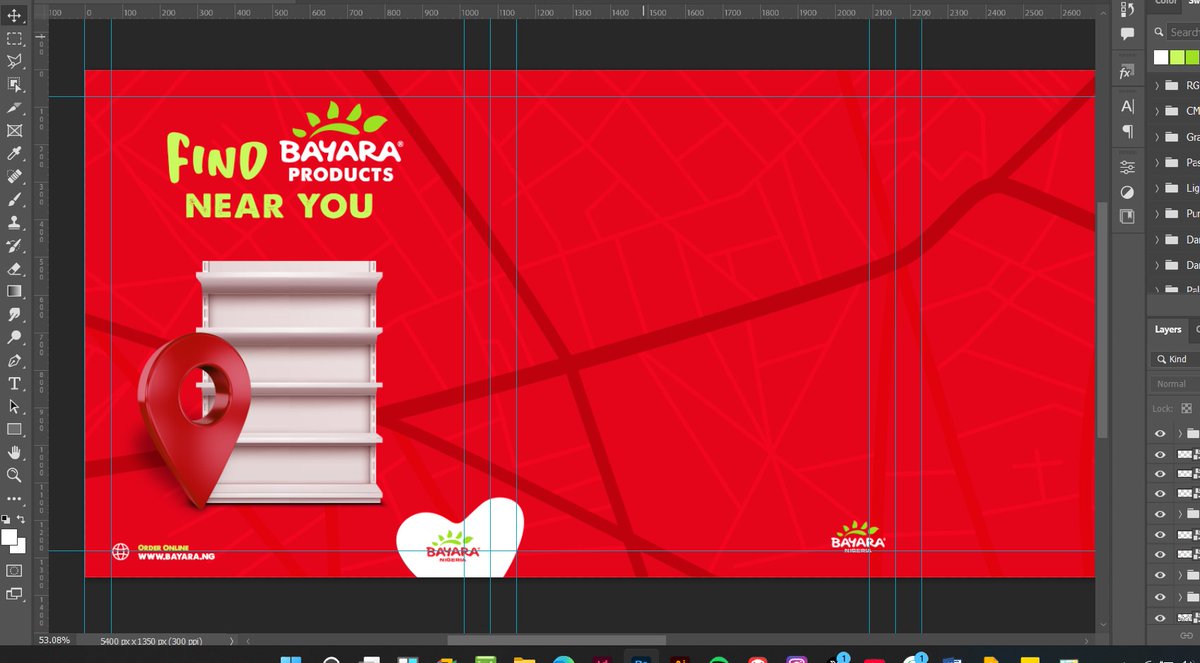
Task: Open the Windows Start menu
Action: (x=290, y=660)
